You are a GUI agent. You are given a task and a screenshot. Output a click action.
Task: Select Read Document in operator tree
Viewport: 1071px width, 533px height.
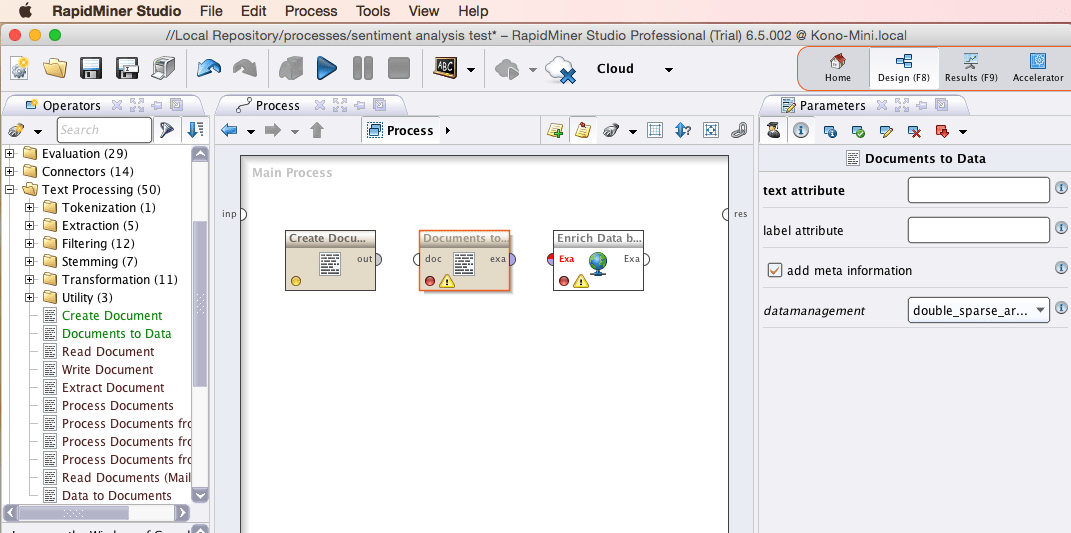point(108,351)
